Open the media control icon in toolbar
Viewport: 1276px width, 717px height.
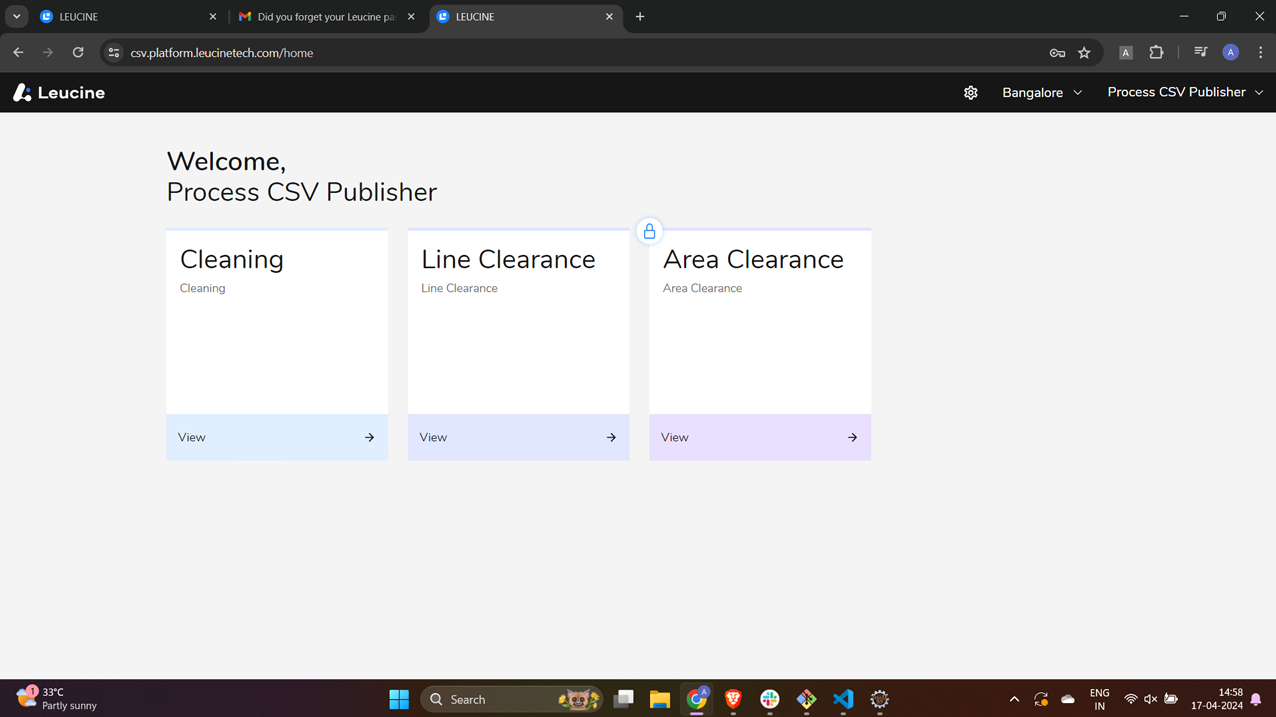(x=1201, y=52)
